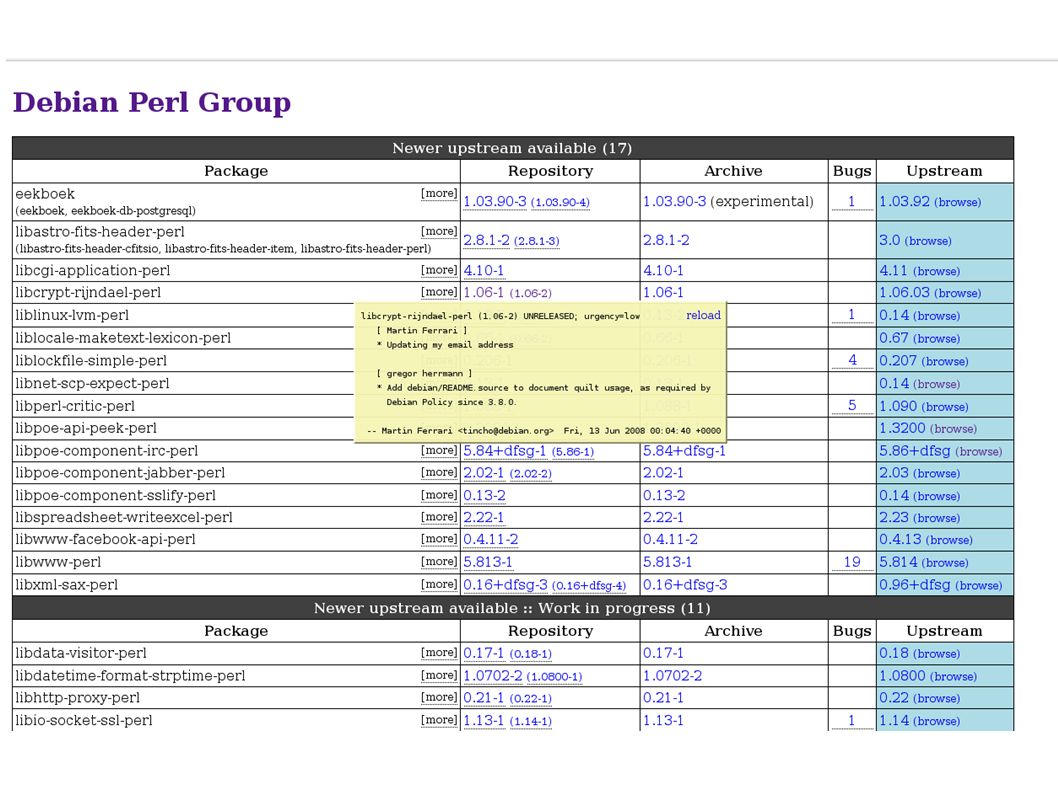Open libwww-perl repository version 5.813-1
Image resolution: width=1058 pixels, height=793 pixels.
[488, 562]
